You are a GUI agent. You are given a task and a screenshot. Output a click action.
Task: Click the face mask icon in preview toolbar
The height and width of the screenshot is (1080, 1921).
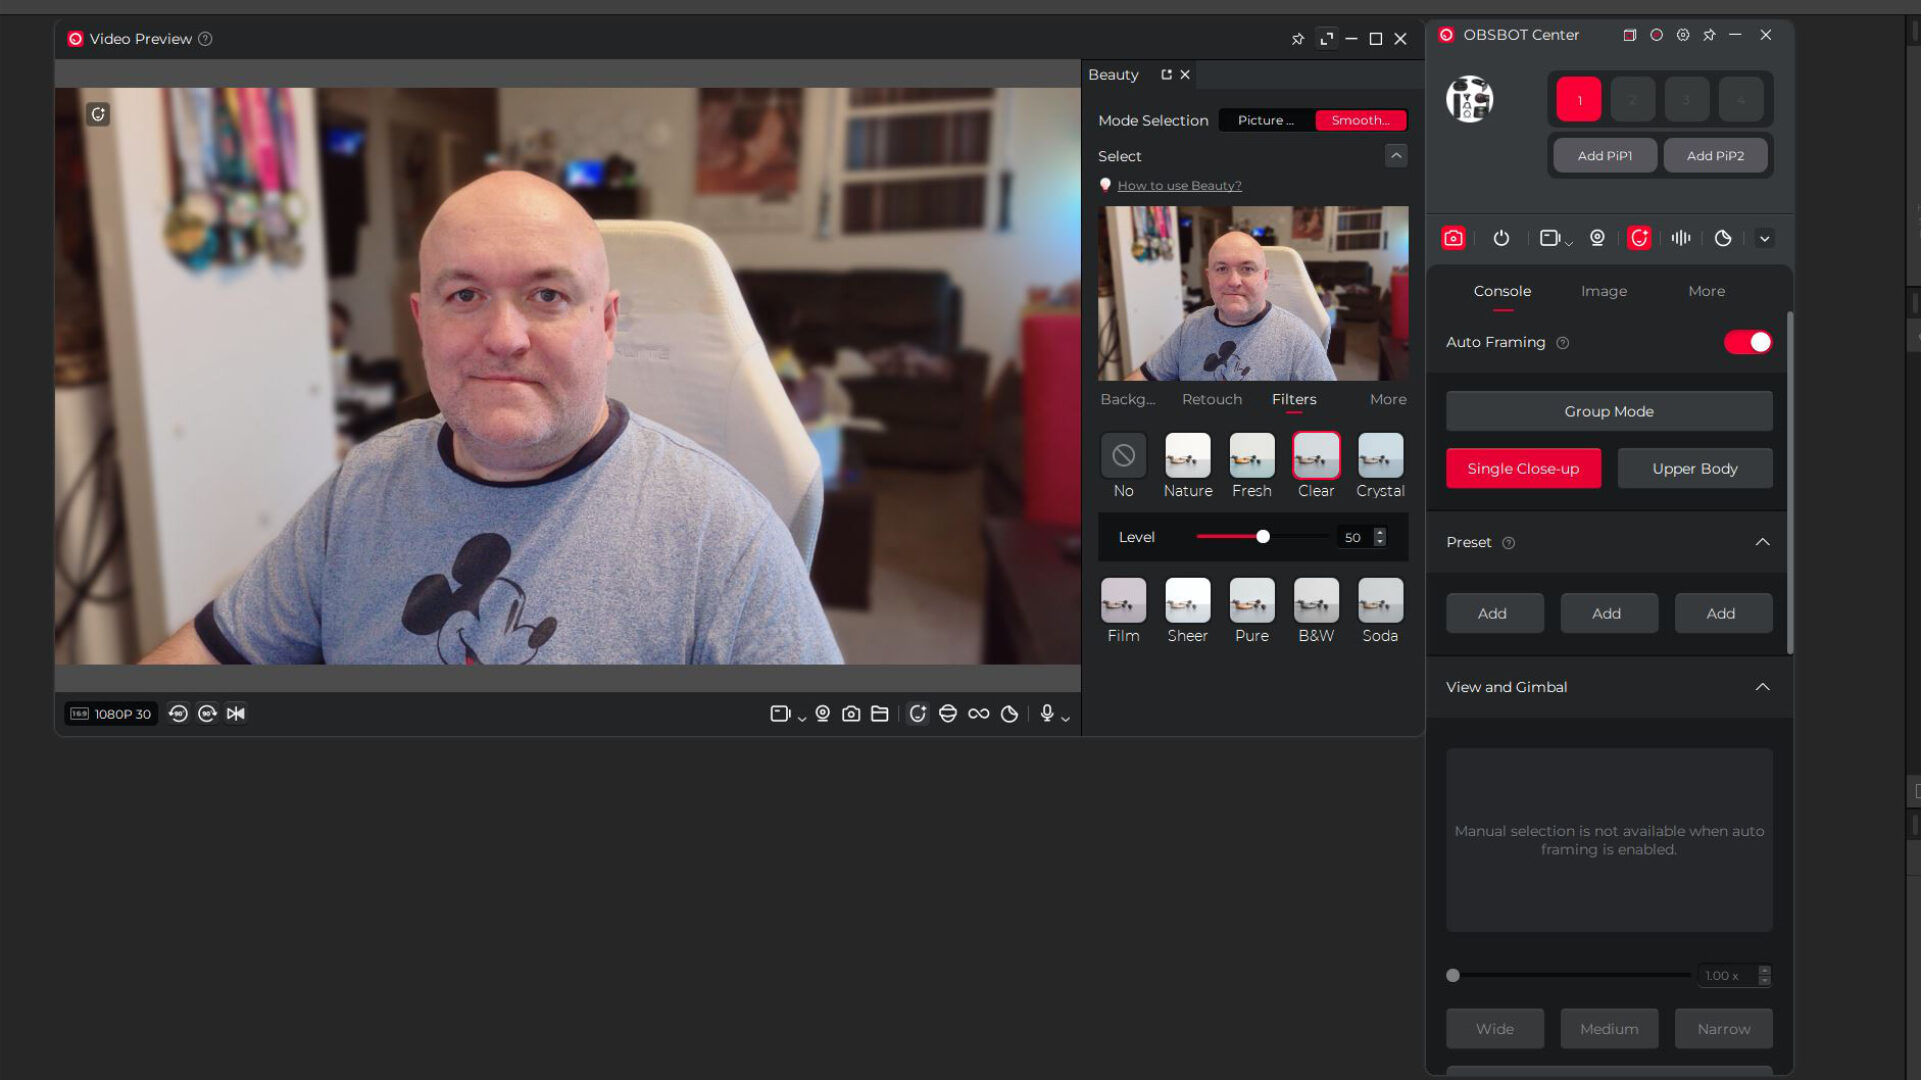pyautogui.click(x=947, y=713)
